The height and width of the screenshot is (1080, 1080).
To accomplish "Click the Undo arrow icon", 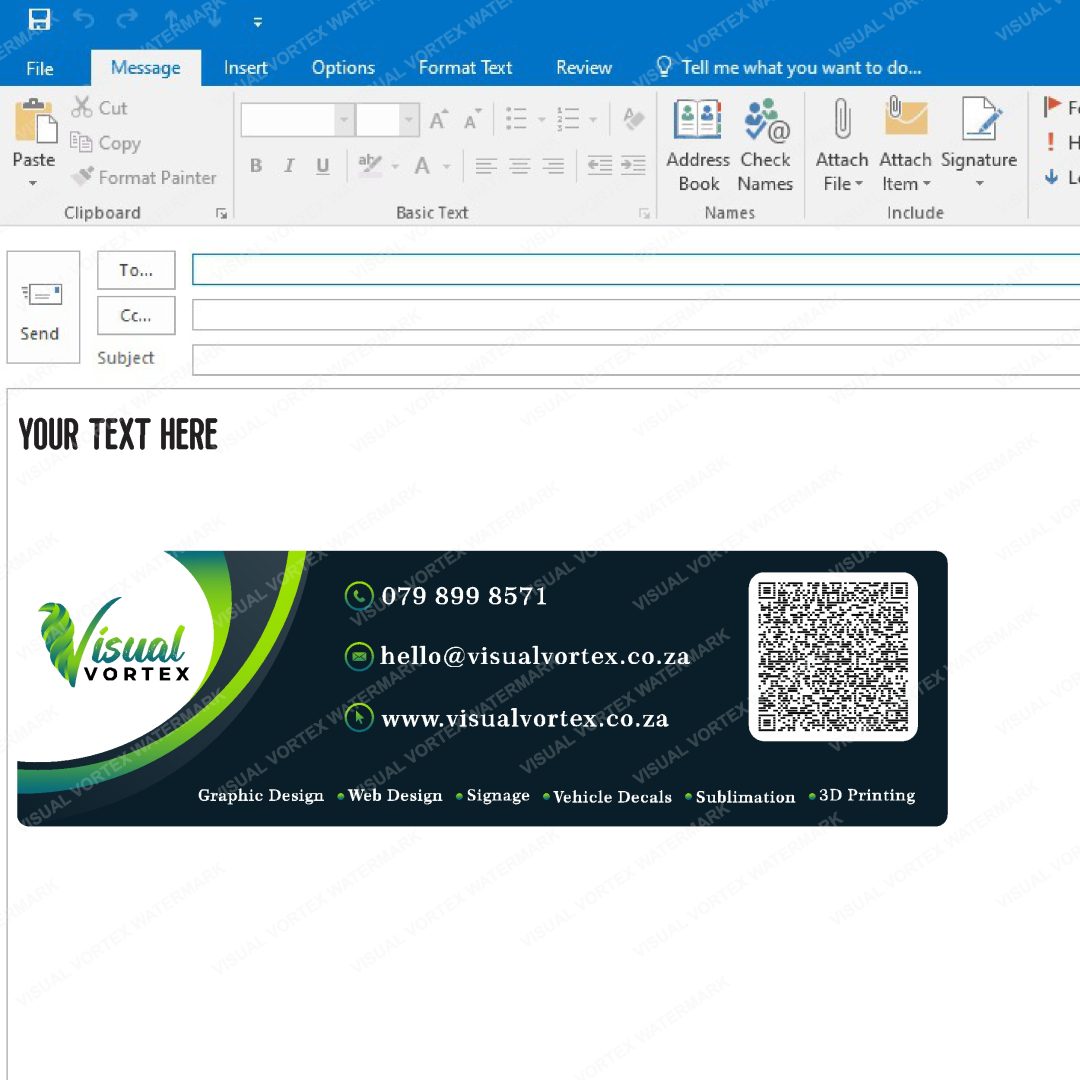I will 83,19.
